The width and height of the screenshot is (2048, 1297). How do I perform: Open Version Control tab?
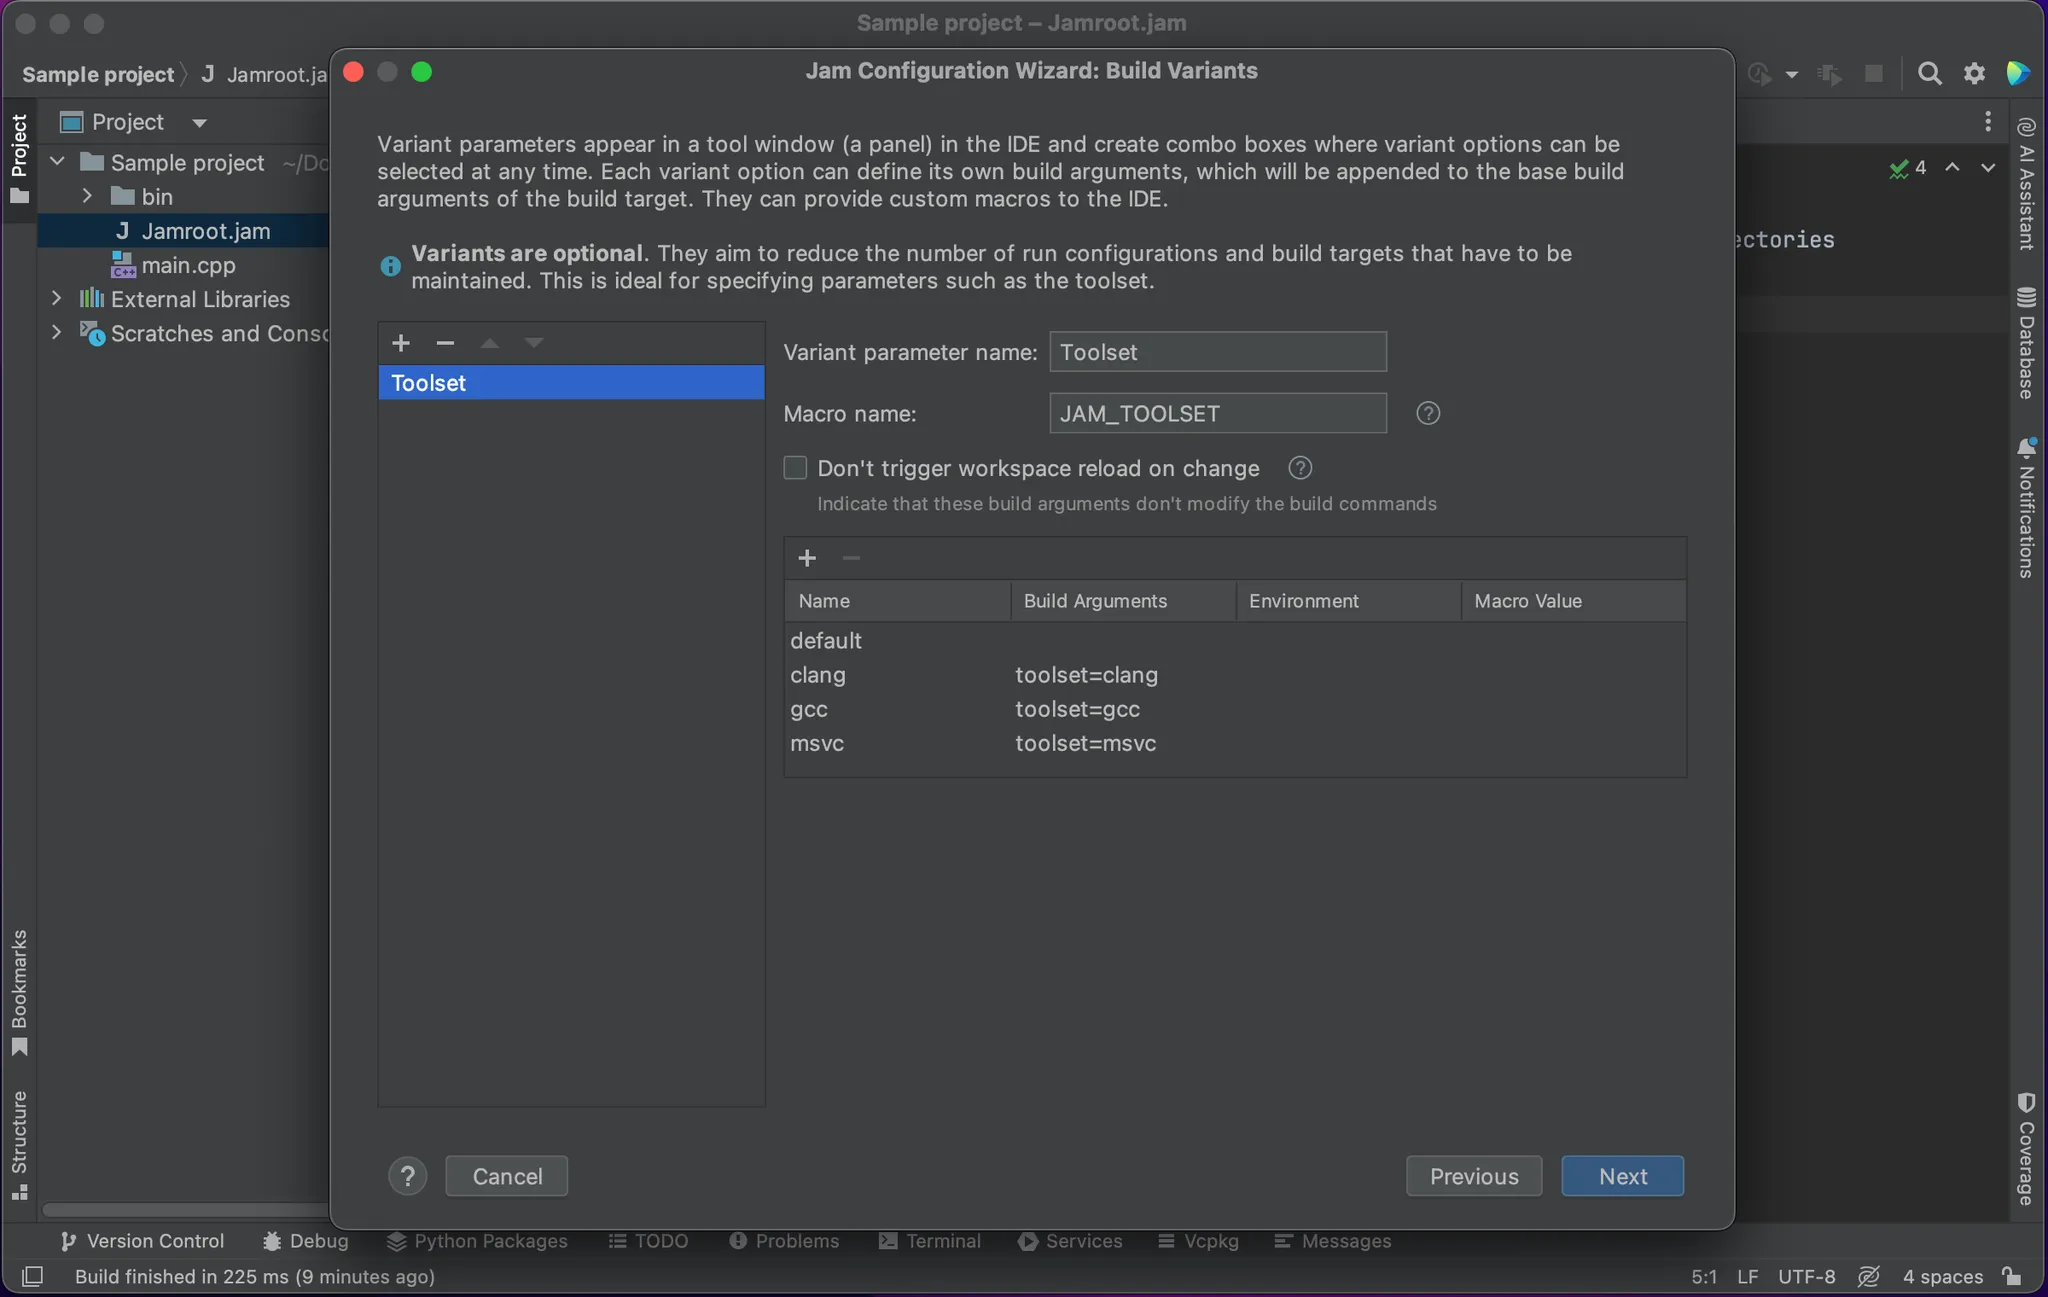[x=142, y=1241]
